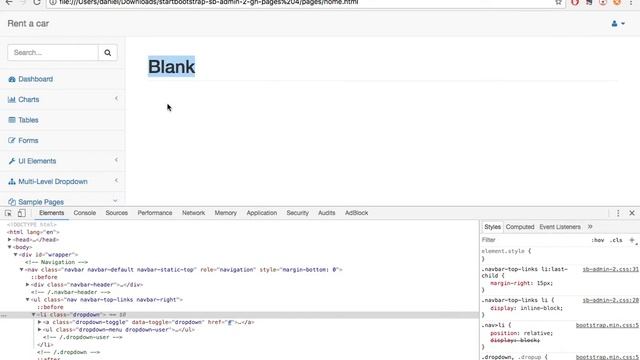The width and height of the screenshot is (640, 360).
Task: Open the Application tab
Action: pyautogui.click(x=262, y=213)
